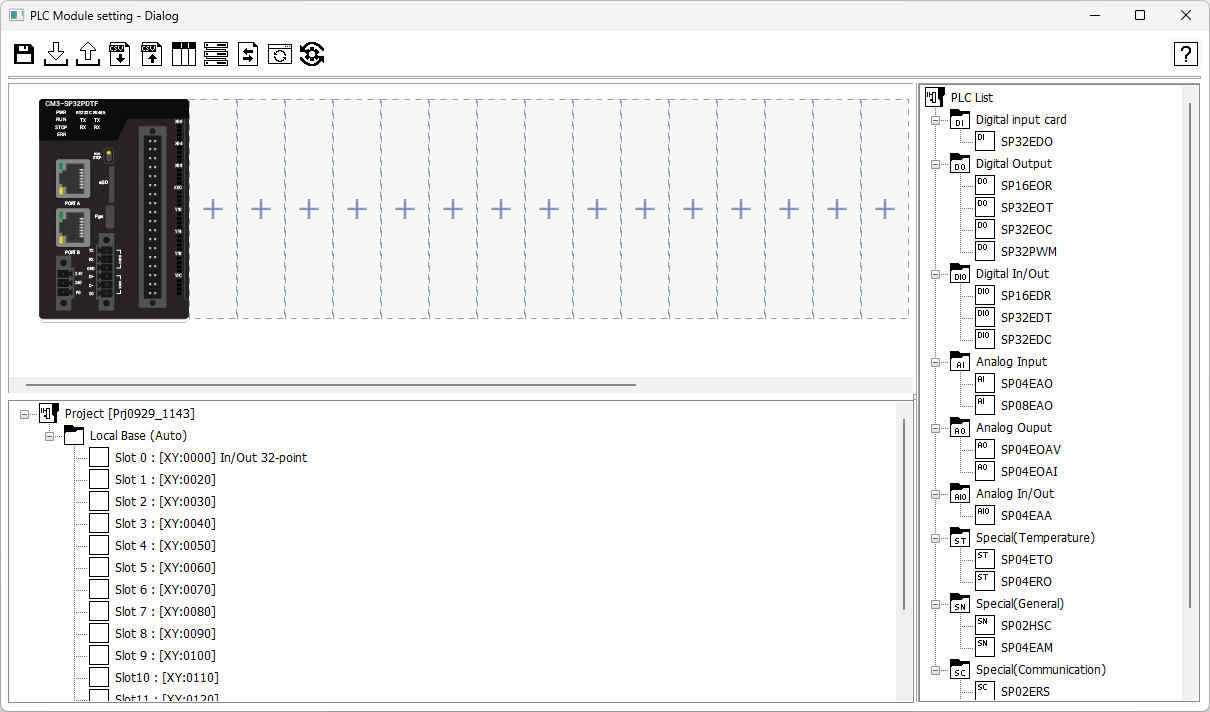
Task: Collapse the Analog Input category
Action: click(936, 362)
